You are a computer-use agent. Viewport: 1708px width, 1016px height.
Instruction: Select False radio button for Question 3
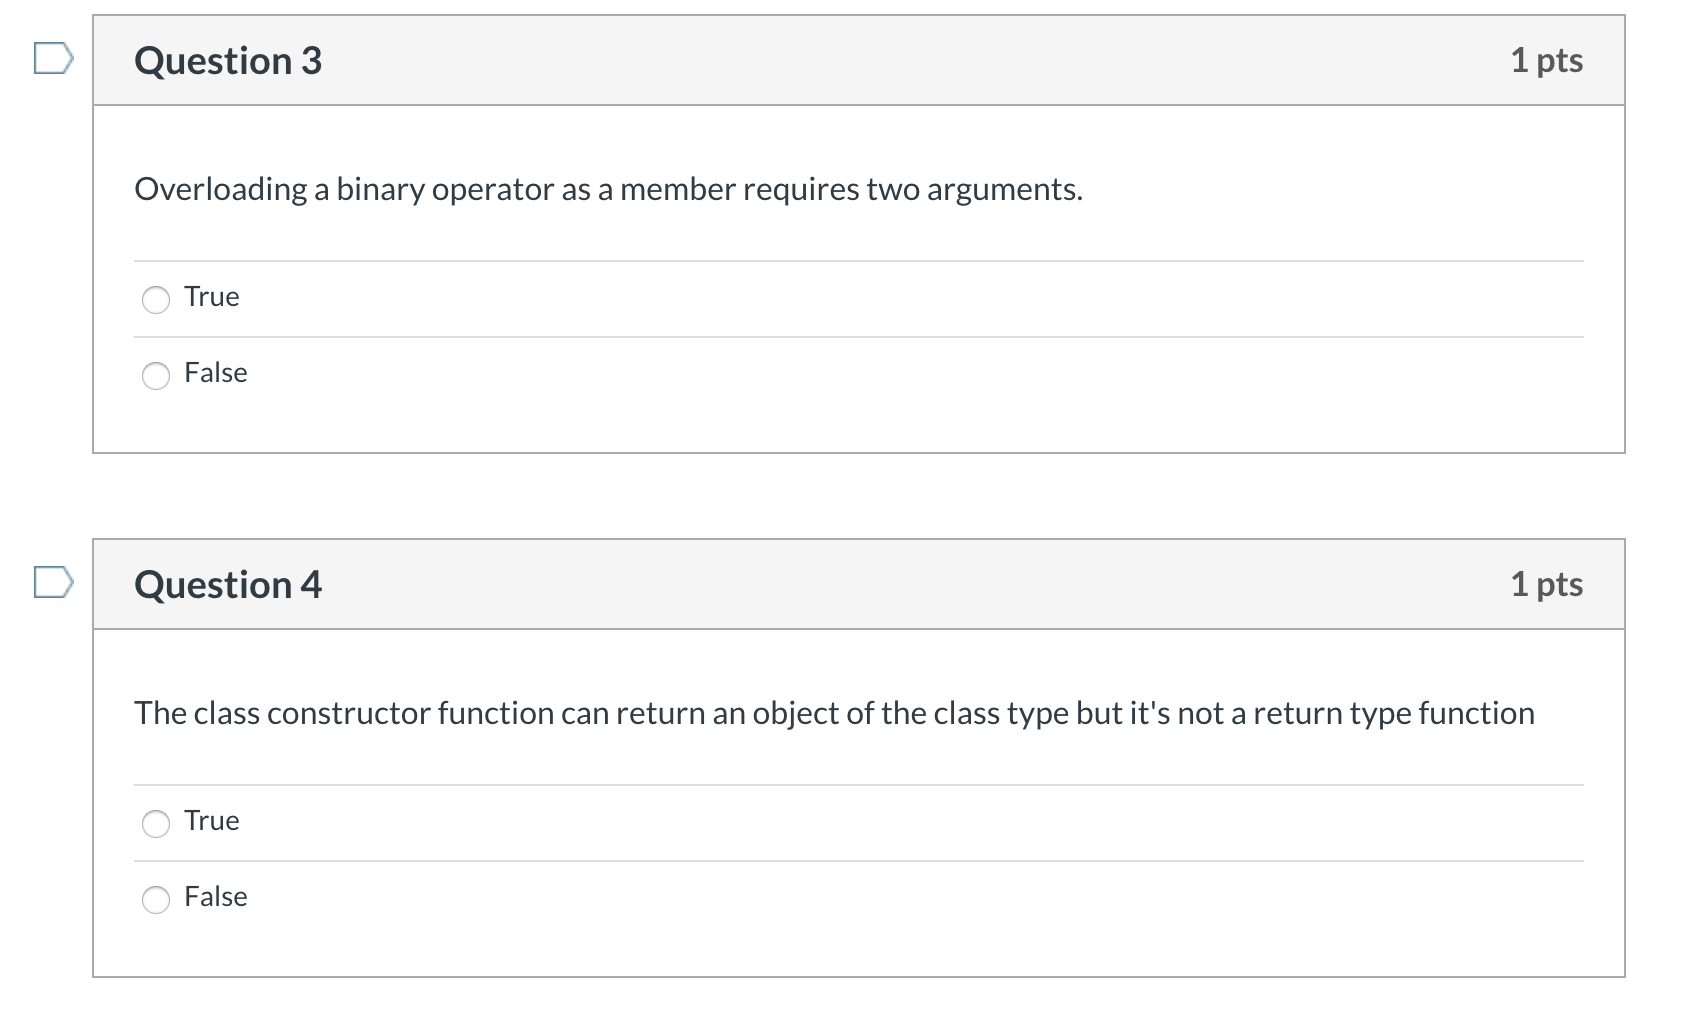pos(156,375)
